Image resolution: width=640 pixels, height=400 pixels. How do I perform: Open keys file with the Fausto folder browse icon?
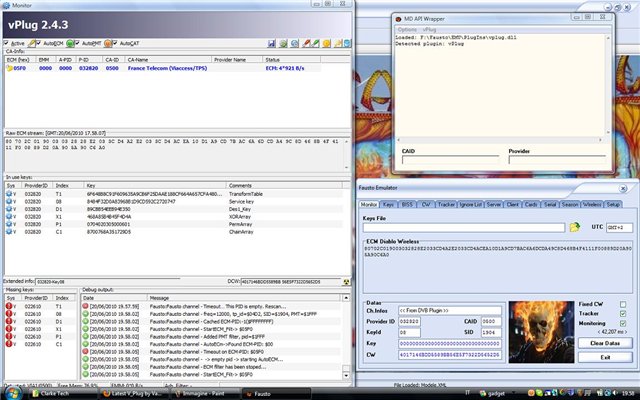coord(575,227)
